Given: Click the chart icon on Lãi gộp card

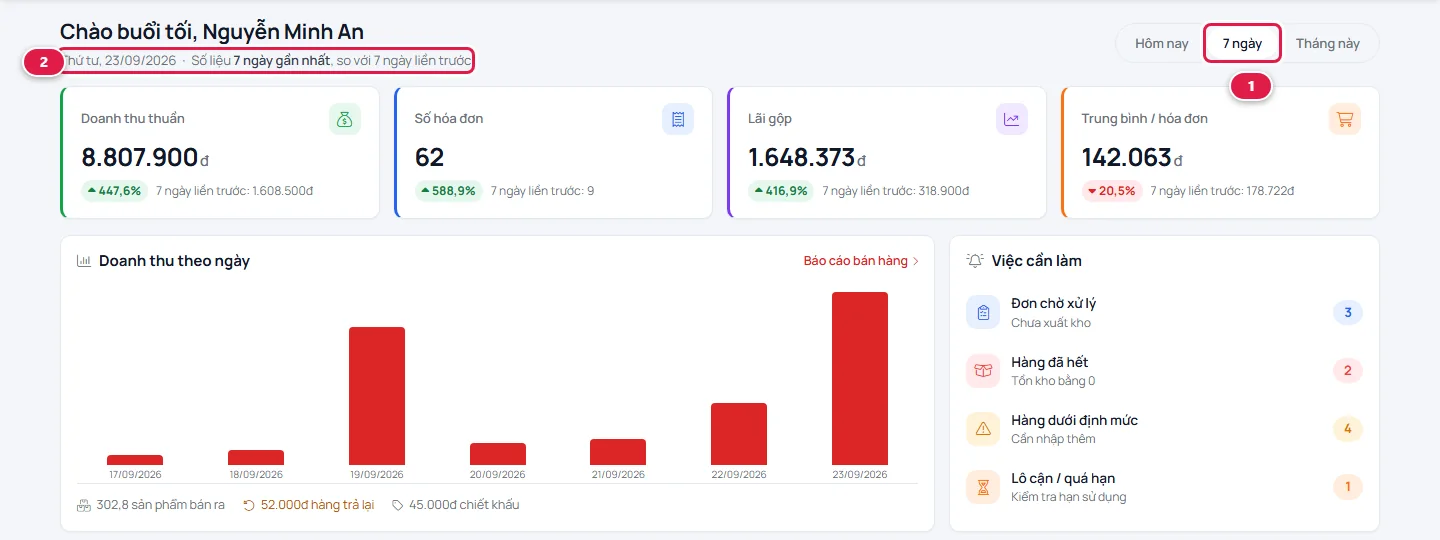Looking at the screenshot, I should pos(1012,119).
